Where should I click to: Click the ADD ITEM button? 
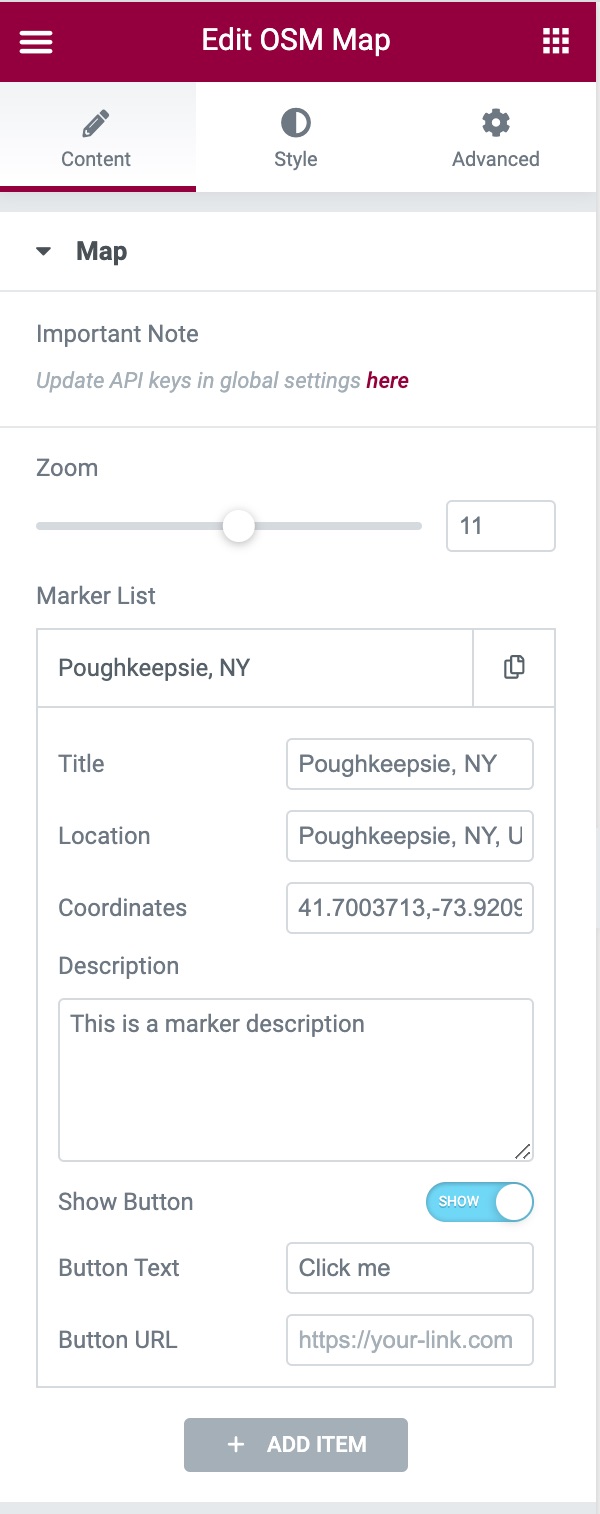[x=296, y=1444]
